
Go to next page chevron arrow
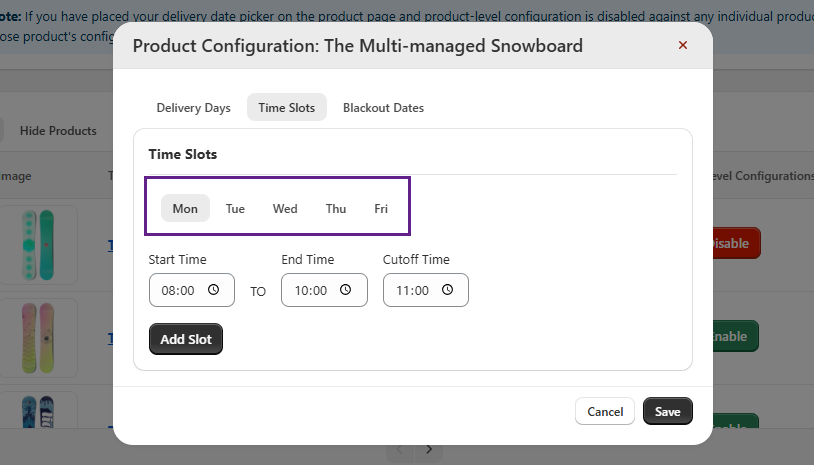[x=428, y=449]
